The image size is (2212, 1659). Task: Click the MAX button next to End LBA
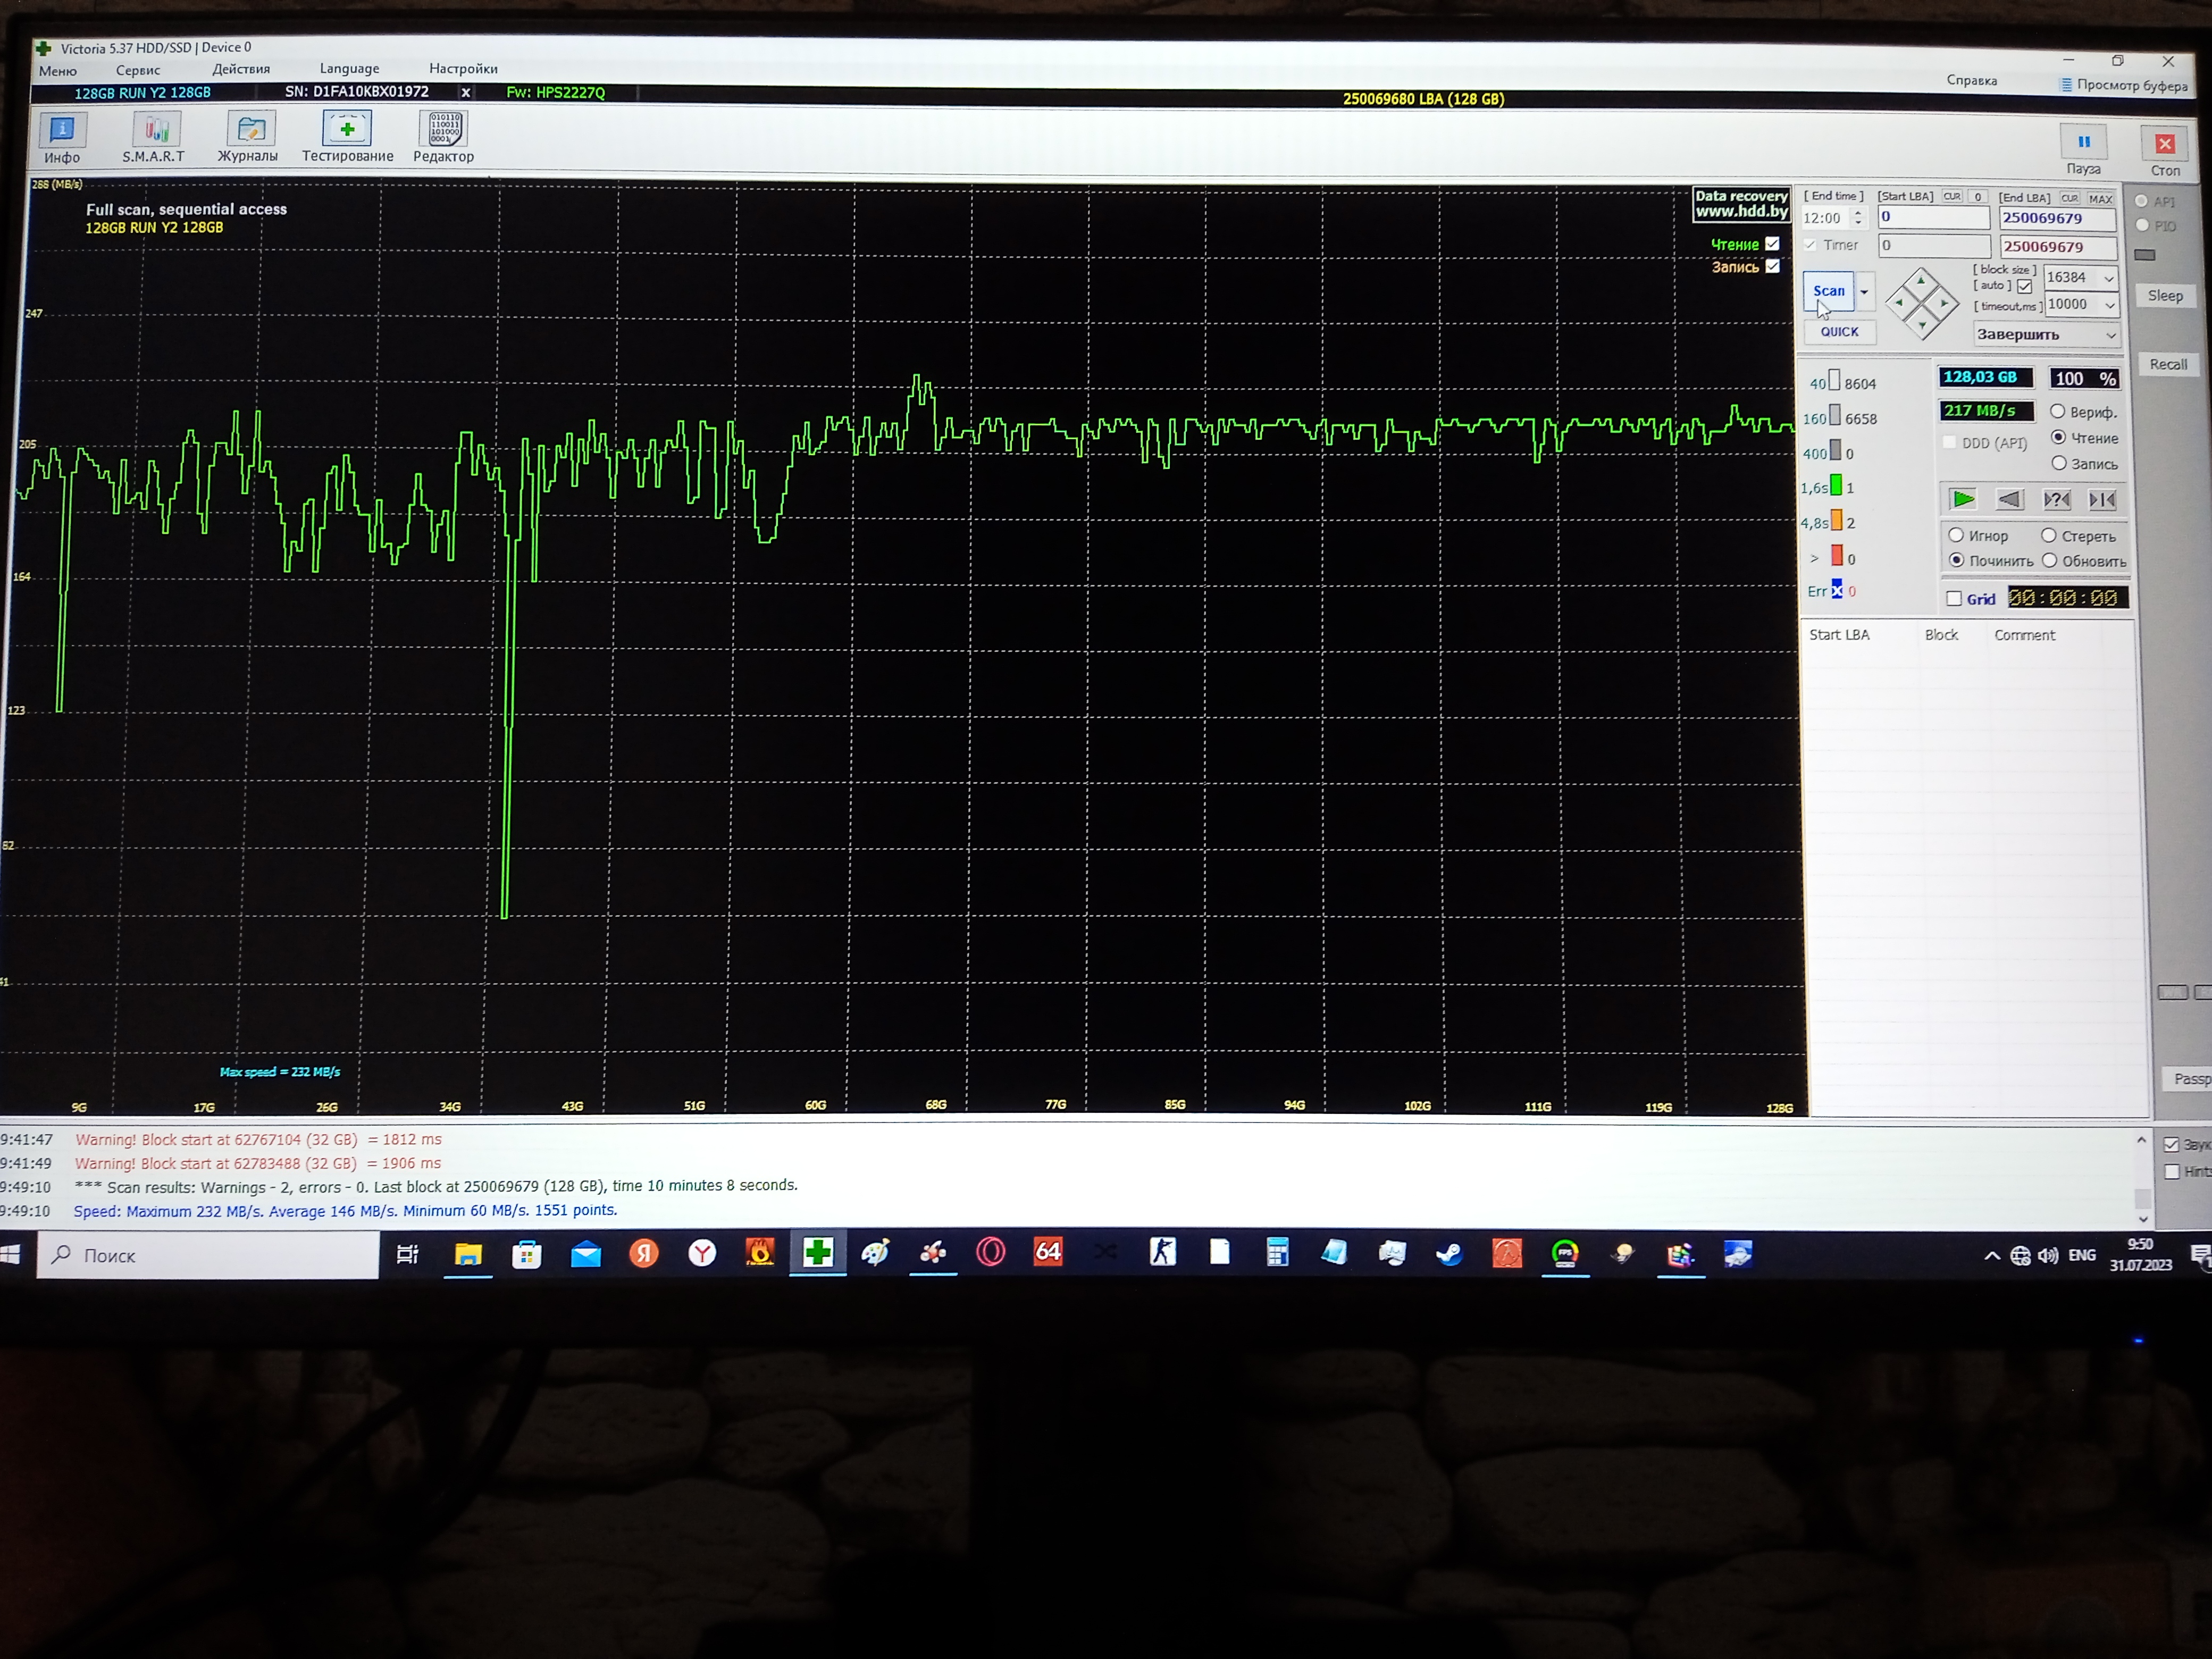(2100, 198)
